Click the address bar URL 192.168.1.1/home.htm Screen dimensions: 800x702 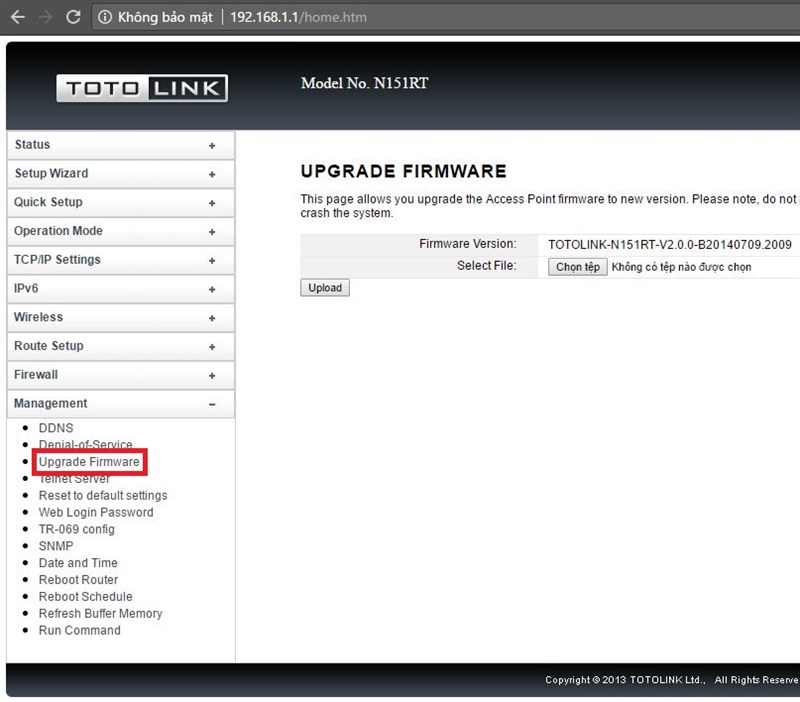[x=298, y=17]
